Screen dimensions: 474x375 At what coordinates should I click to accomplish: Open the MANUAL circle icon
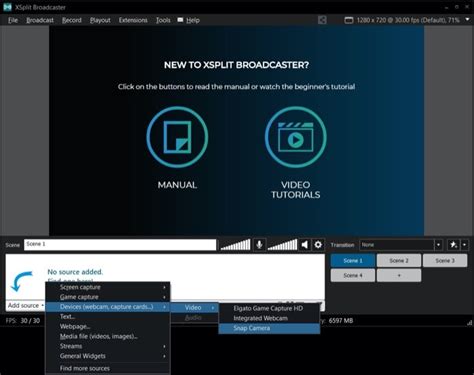click(x=177, y=137)
